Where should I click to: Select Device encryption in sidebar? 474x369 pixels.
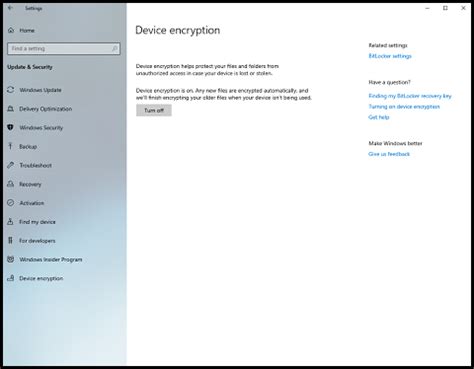click(x=41, y=278)
